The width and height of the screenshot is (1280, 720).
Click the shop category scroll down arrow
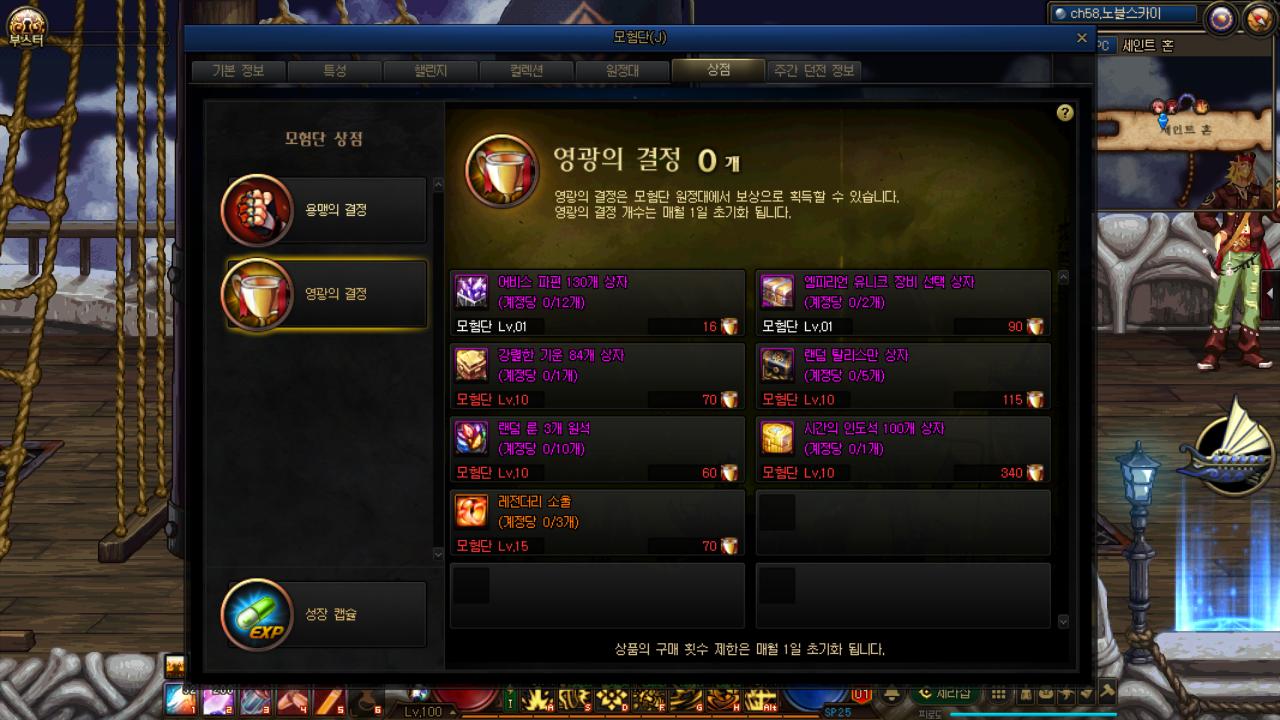click(x=437, y=553)
